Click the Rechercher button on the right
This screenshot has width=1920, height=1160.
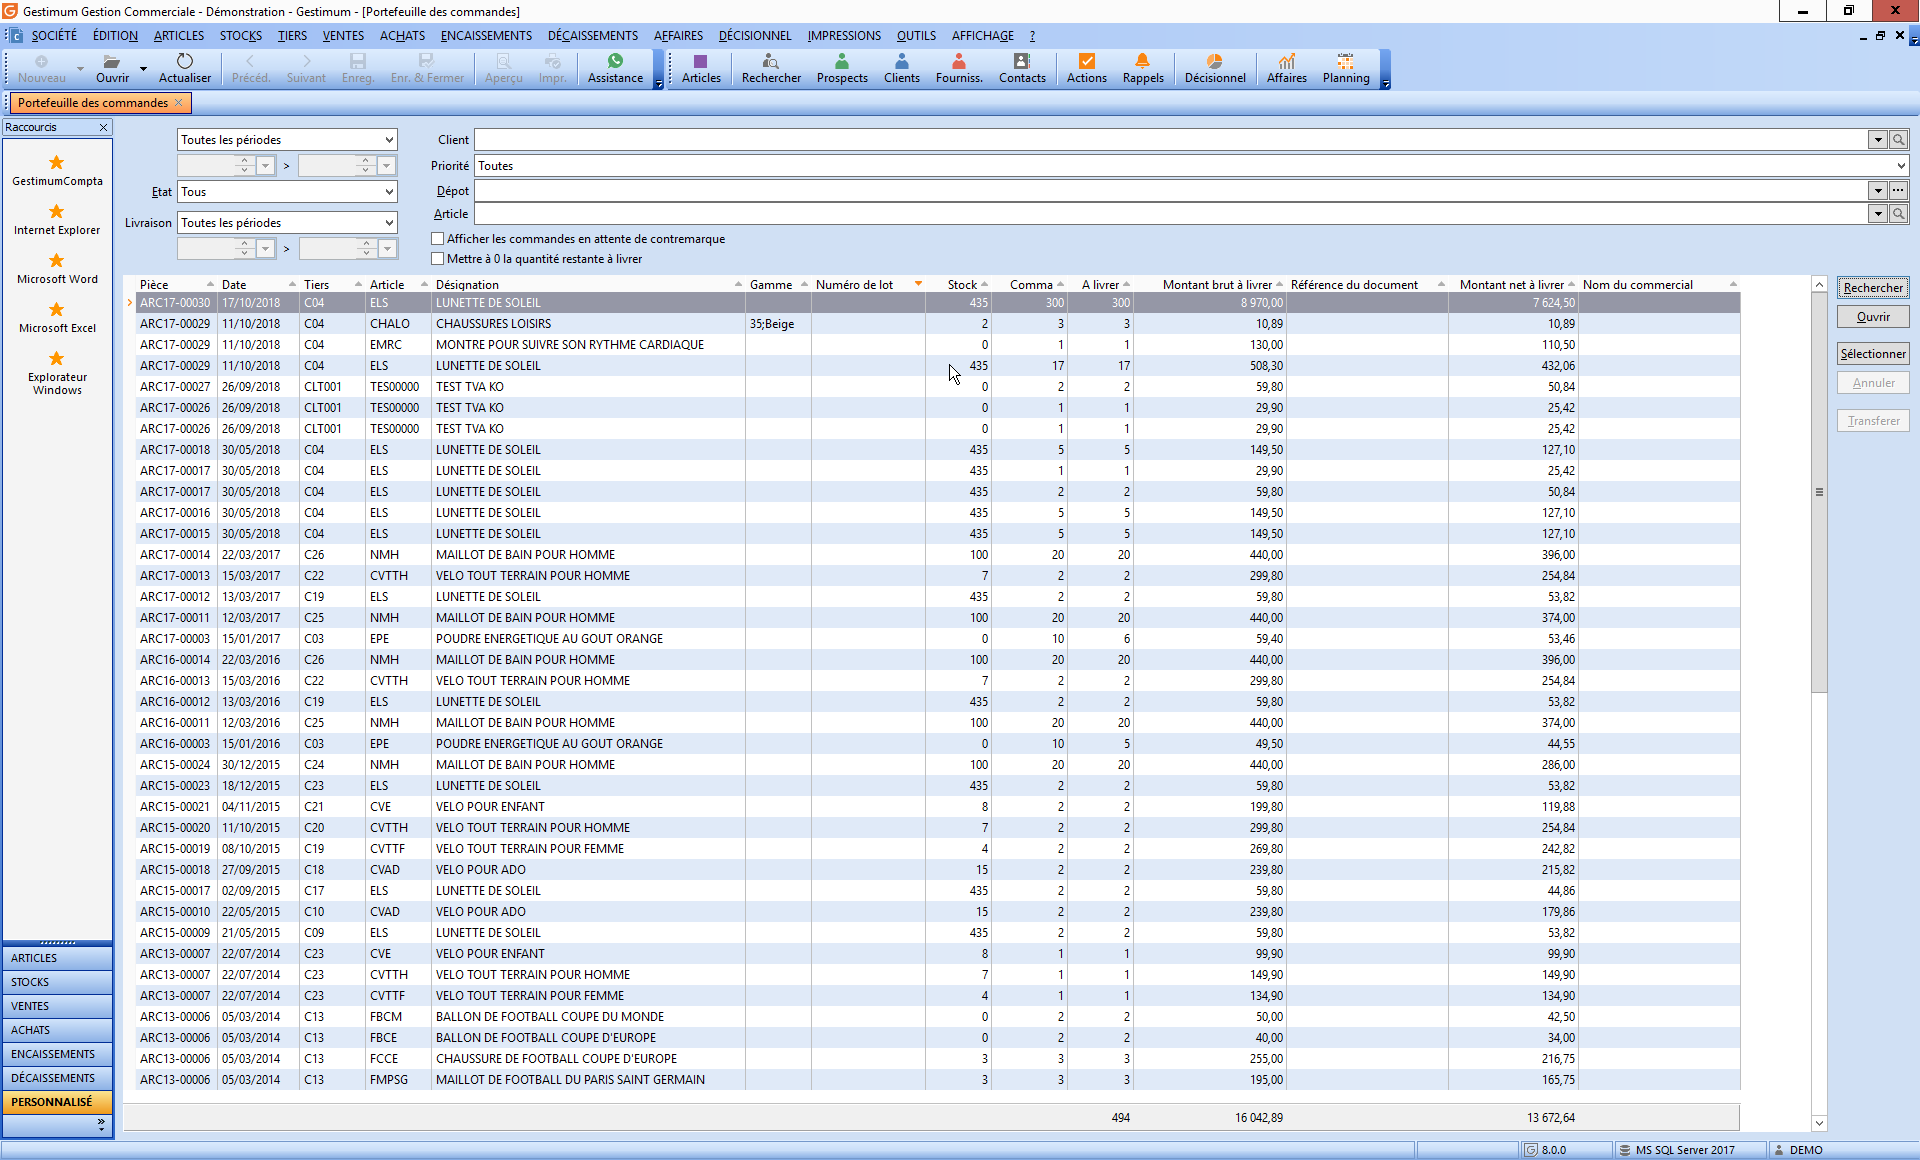[x=1873, y=288]
